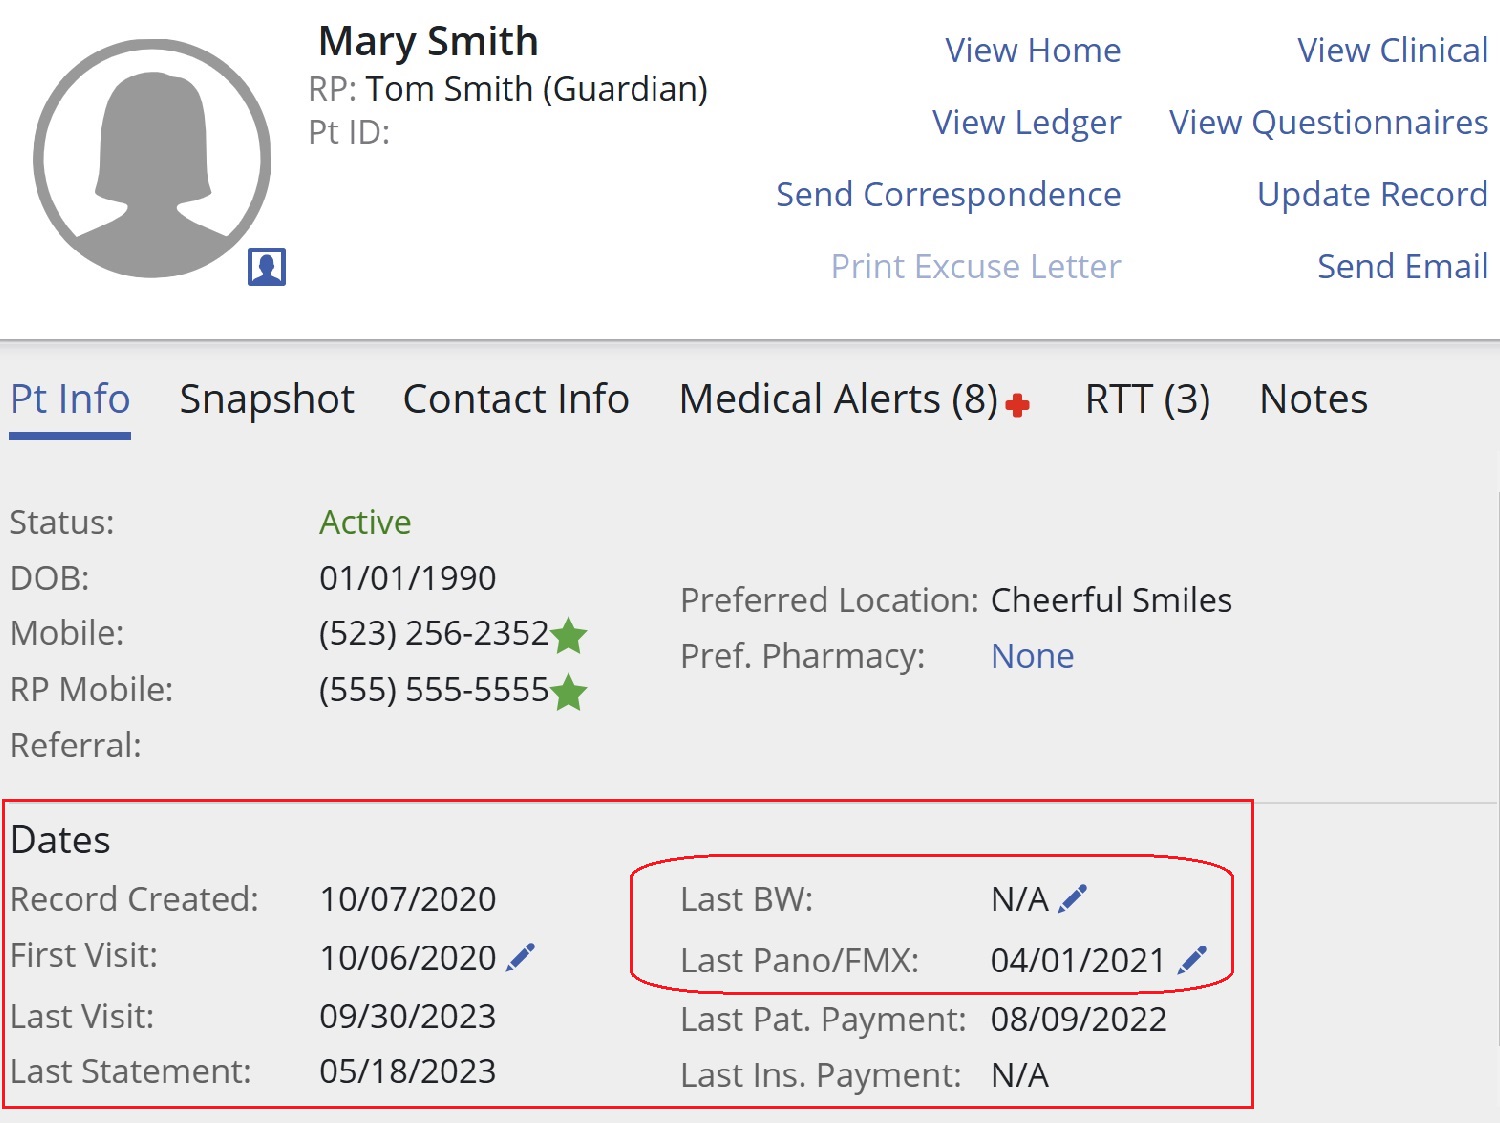Image resolution: width=1500 pixels, height=1123 pixels.
Task: Edit the Last BW date pencil
Action: 1072,899
